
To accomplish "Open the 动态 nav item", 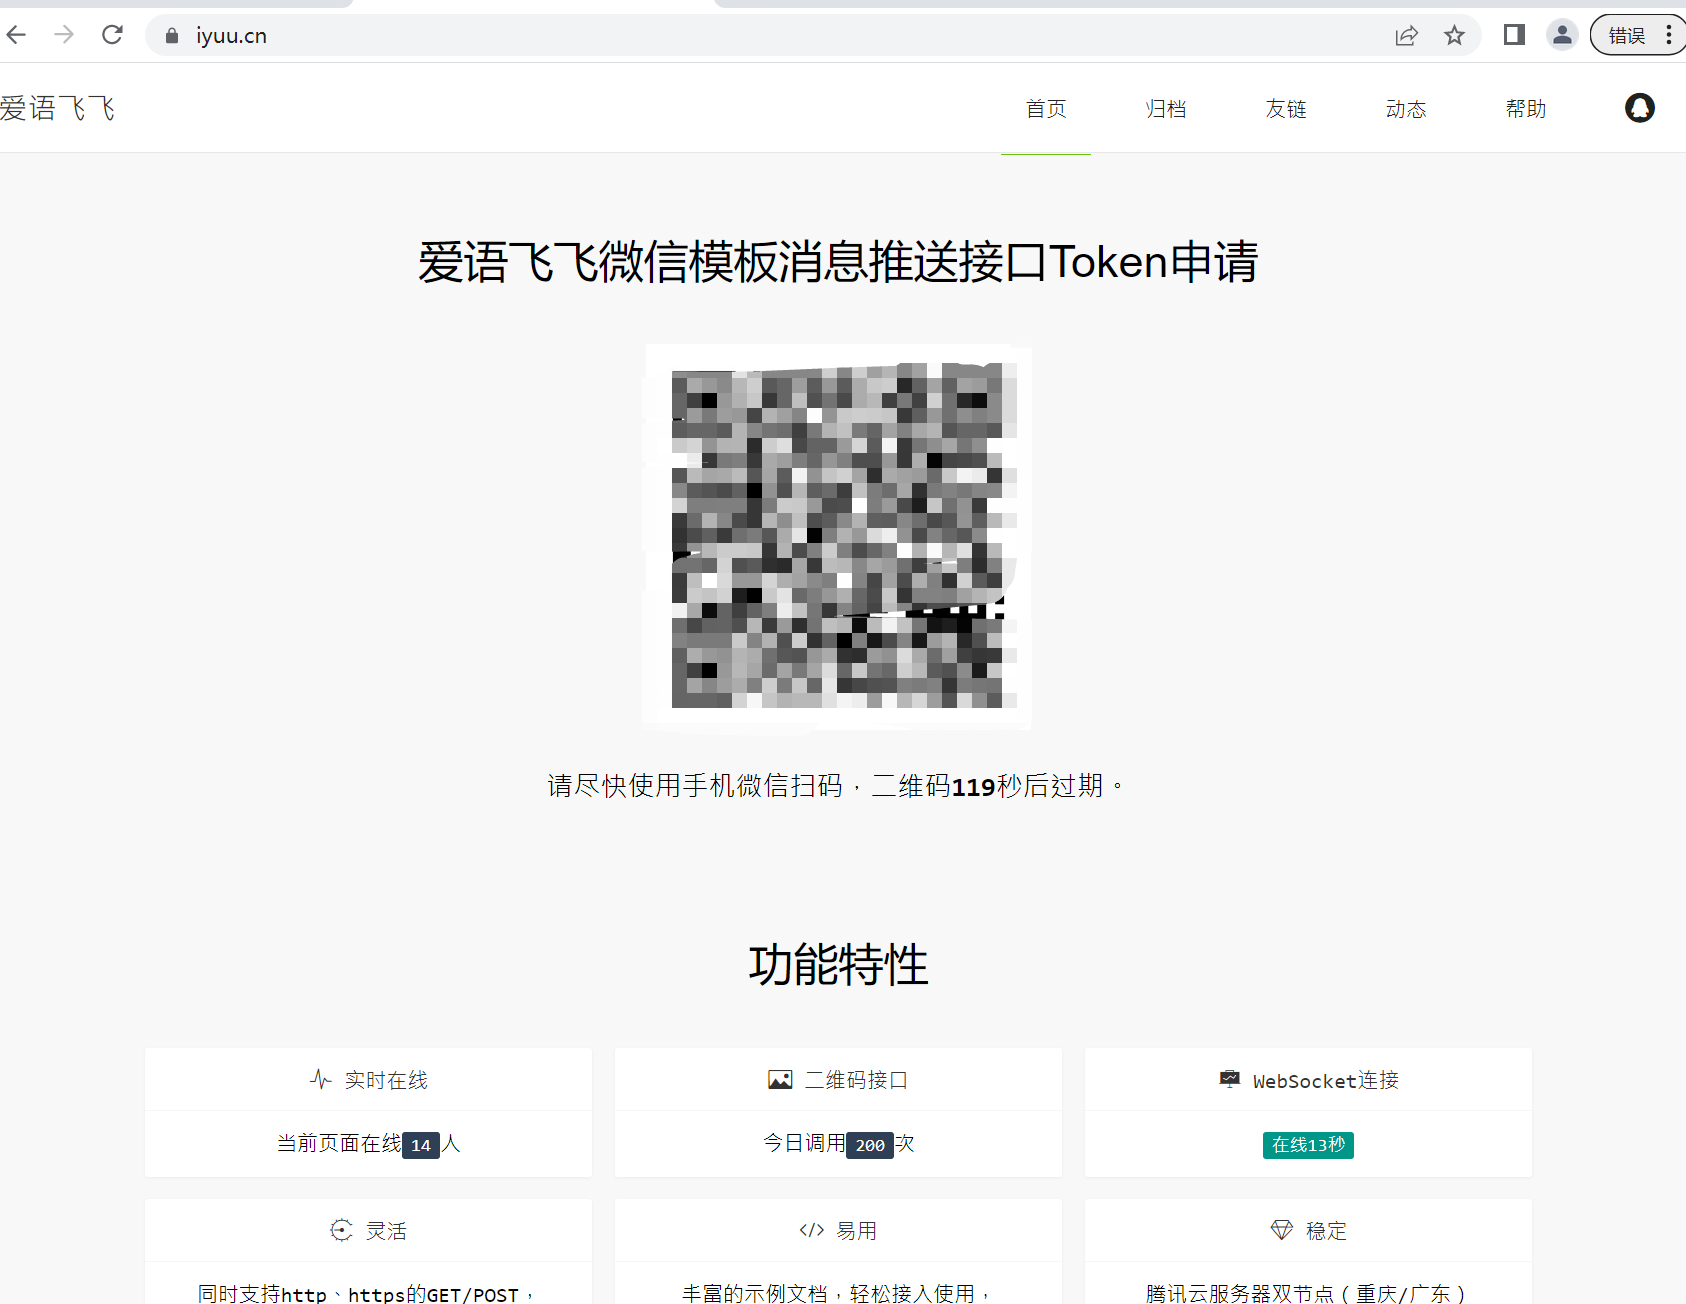I will click(1406, 109).
